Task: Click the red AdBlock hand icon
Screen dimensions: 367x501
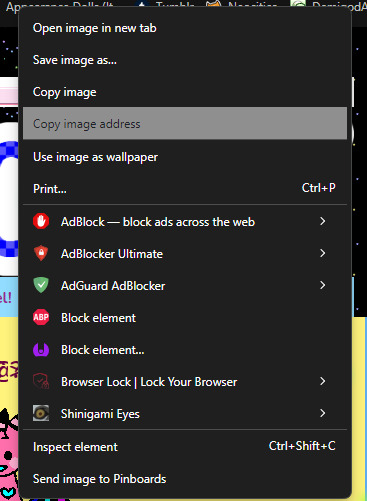Action: [41, 221]
